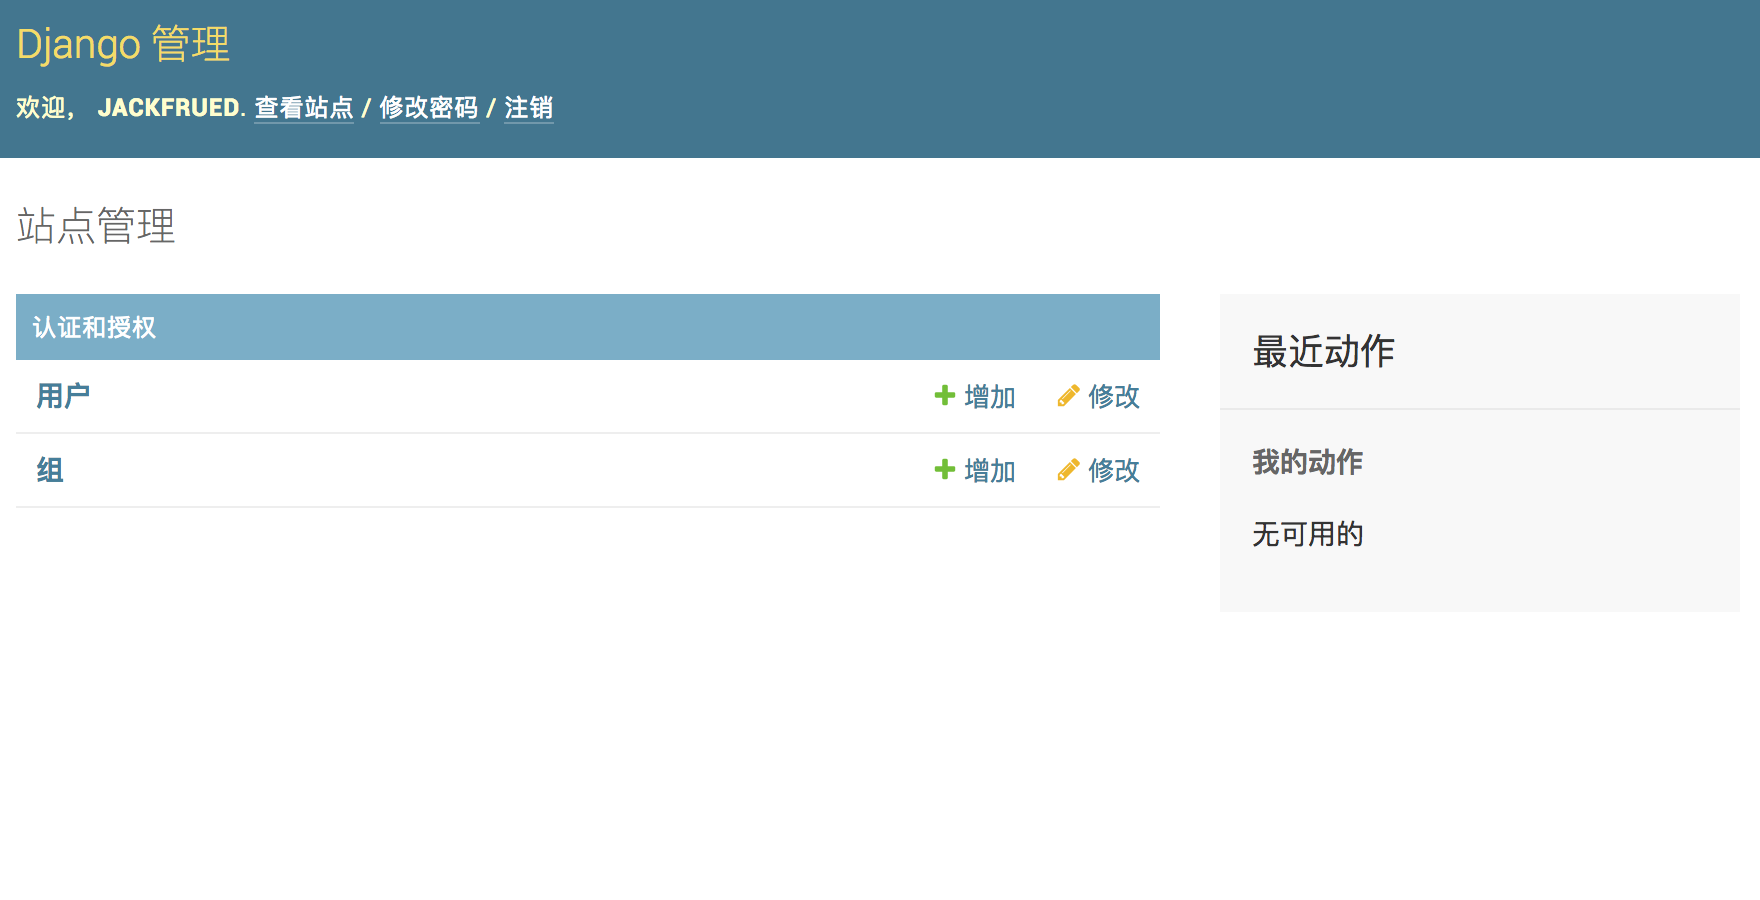Click the green plus icon in 用户 row
This screenshot has width=1760, height=900.
click(x=944, y=396)
